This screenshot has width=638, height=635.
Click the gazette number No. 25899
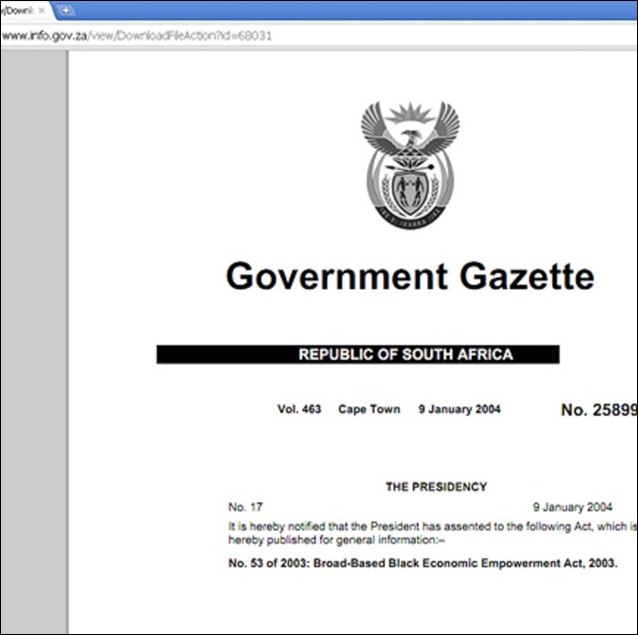click(599, 410)
